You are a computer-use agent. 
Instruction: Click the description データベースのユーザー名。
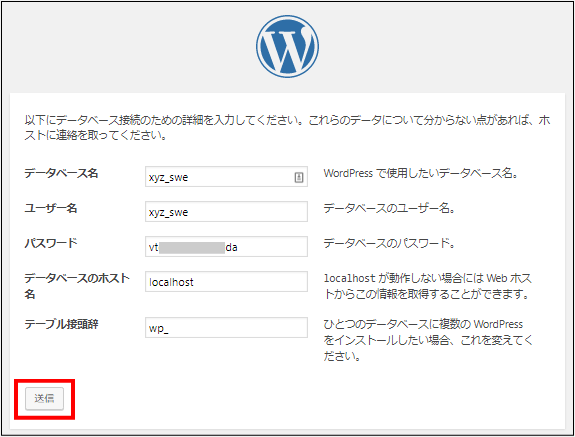pyautogui.click(x=389, y=208)
